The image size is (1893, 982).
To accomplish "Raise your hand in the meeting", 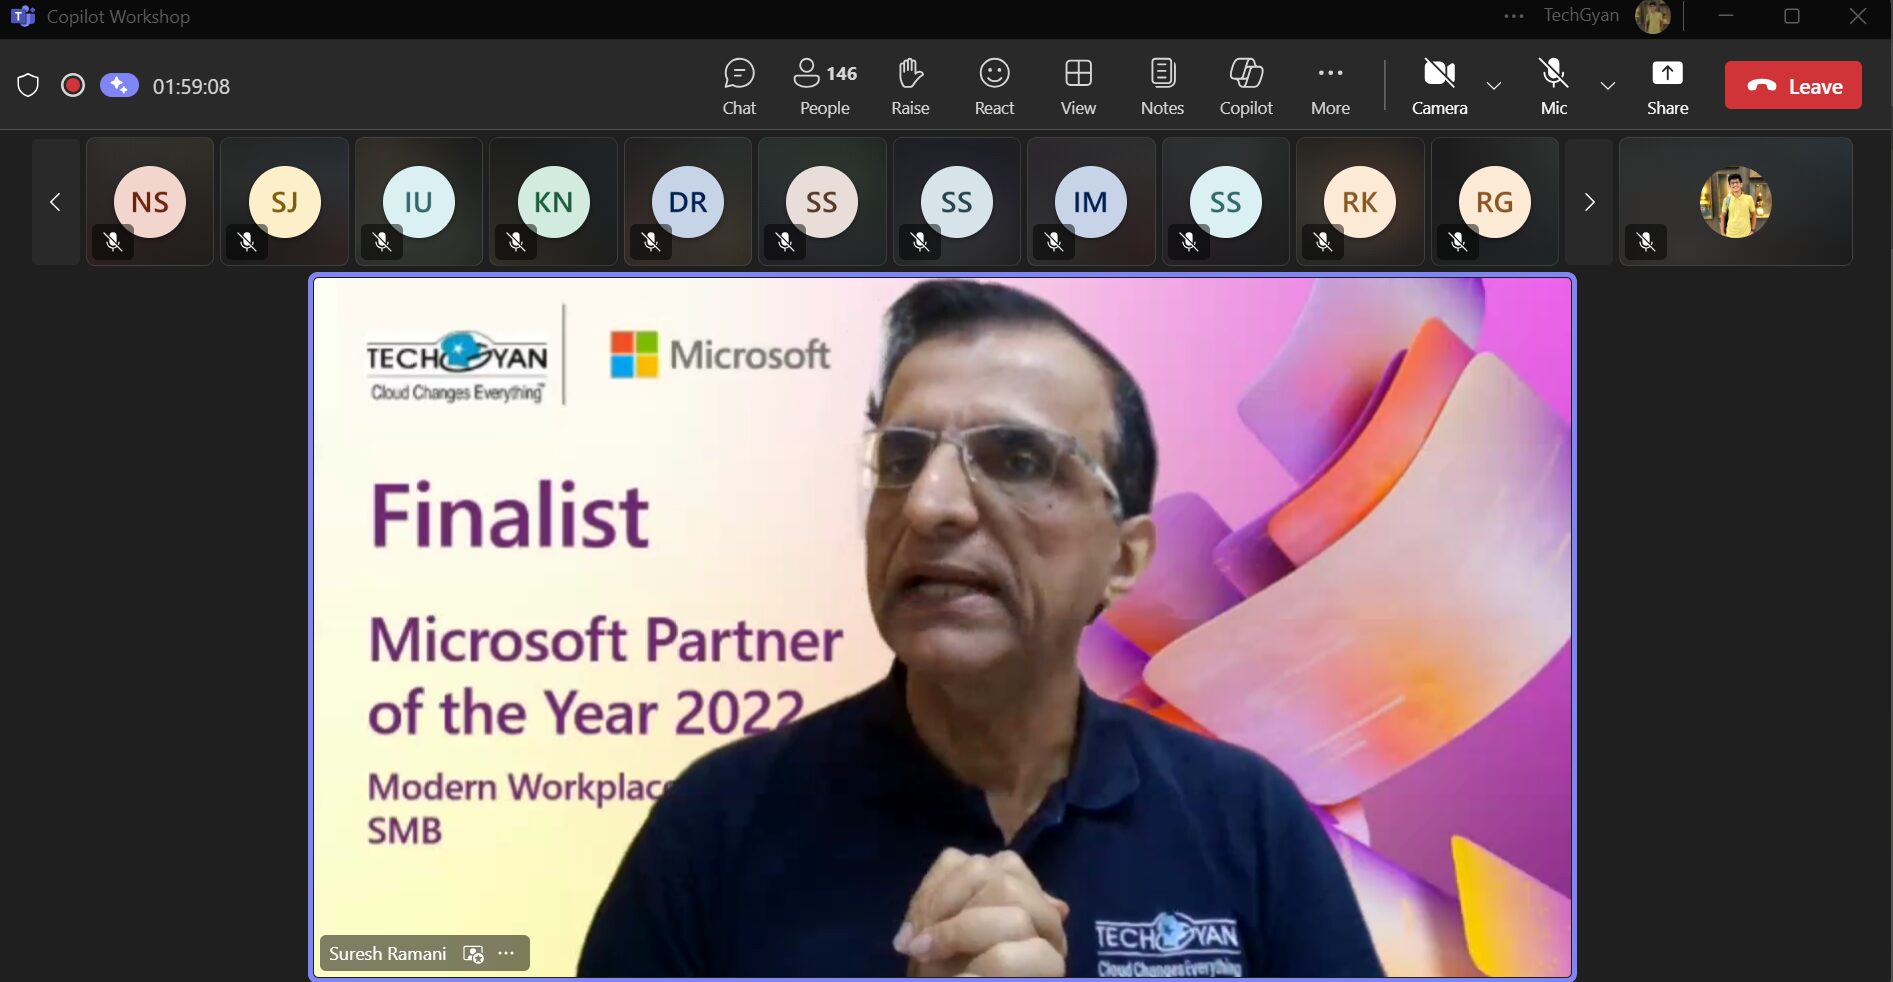I will 910,86.
